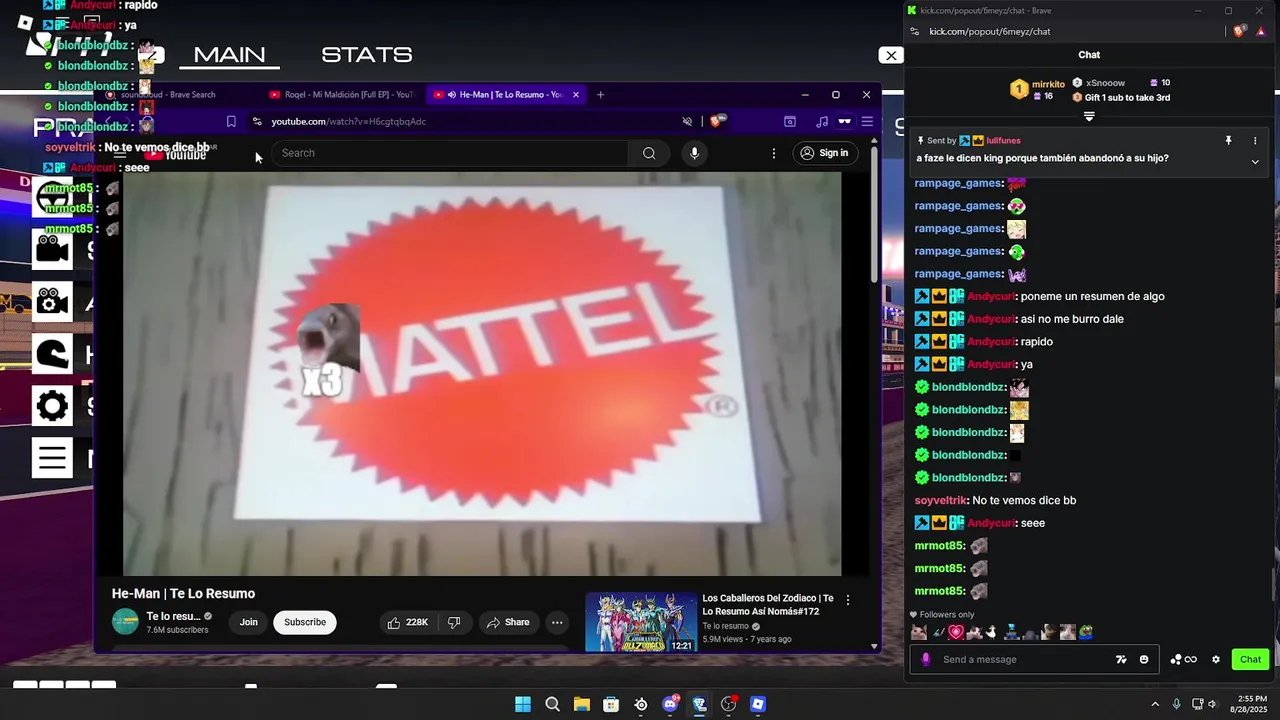Click the list lines icon in game menu
Viewport: 1280px width, 720px height.
pos(52,458)
